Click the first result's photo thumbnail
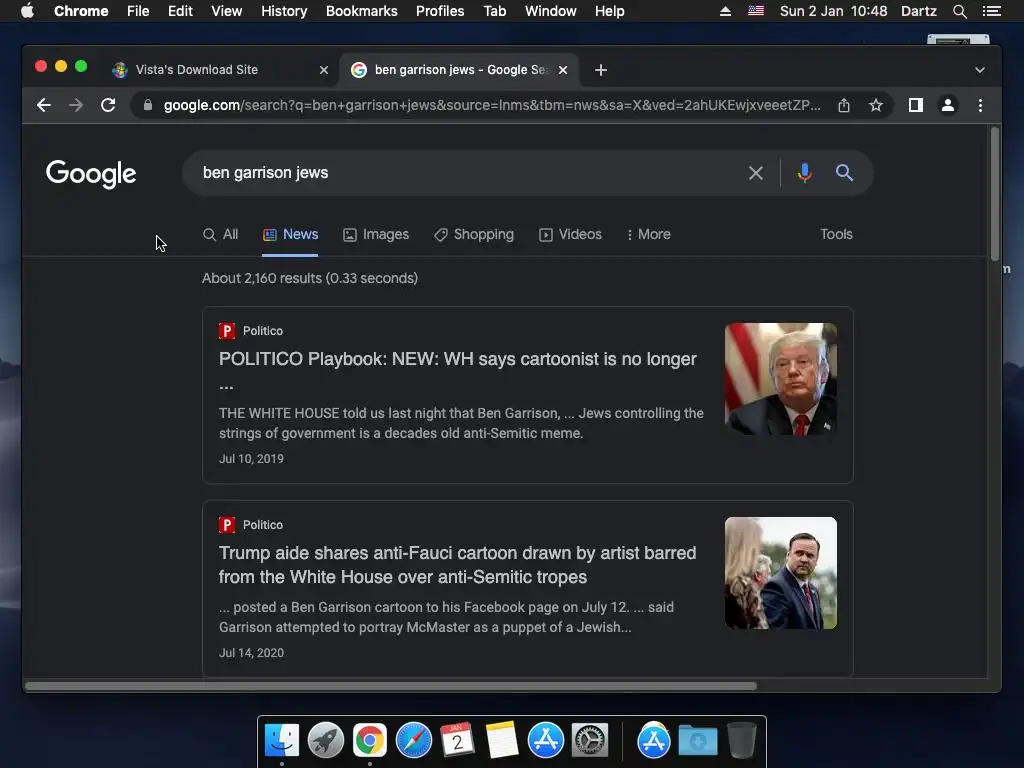Viewport: 1024px width, 768px height. point(781,379)
